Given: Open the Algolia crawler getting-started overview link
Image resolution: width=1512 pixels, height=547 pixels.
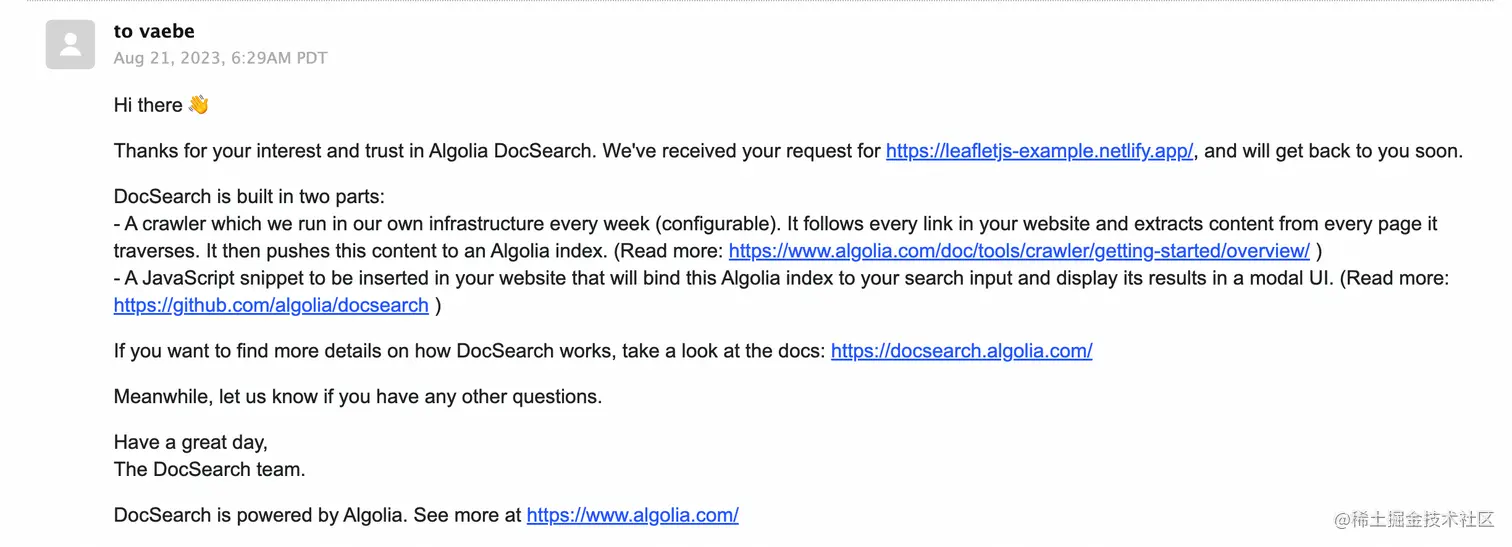Looking at the screenshot, I should (1019, 251).
